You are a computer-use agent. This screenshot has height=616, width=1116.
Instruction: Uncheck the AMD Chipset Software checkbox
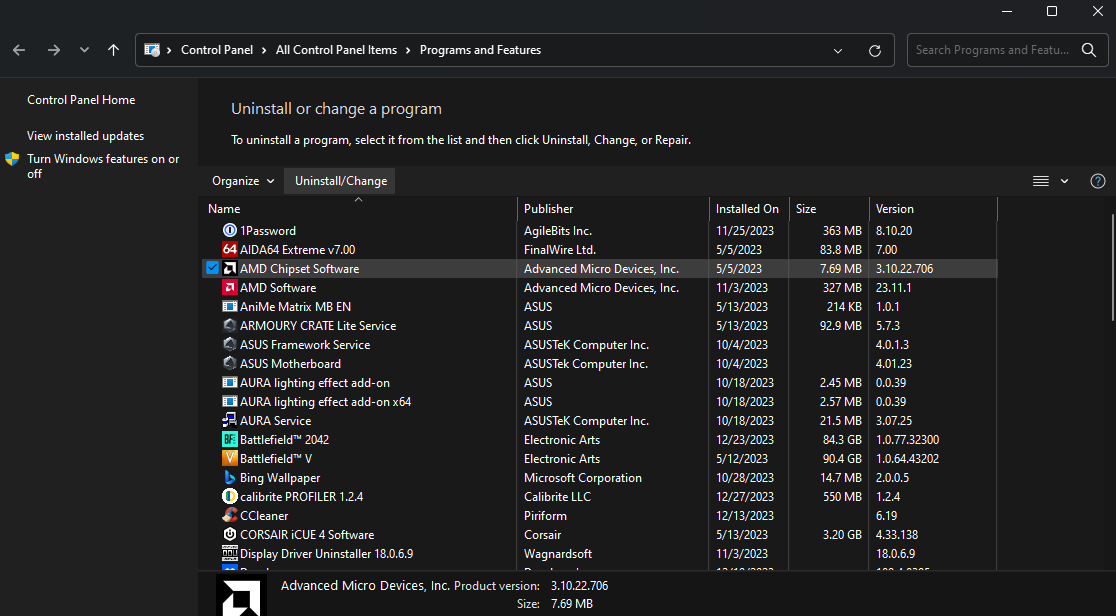(213, 269)
